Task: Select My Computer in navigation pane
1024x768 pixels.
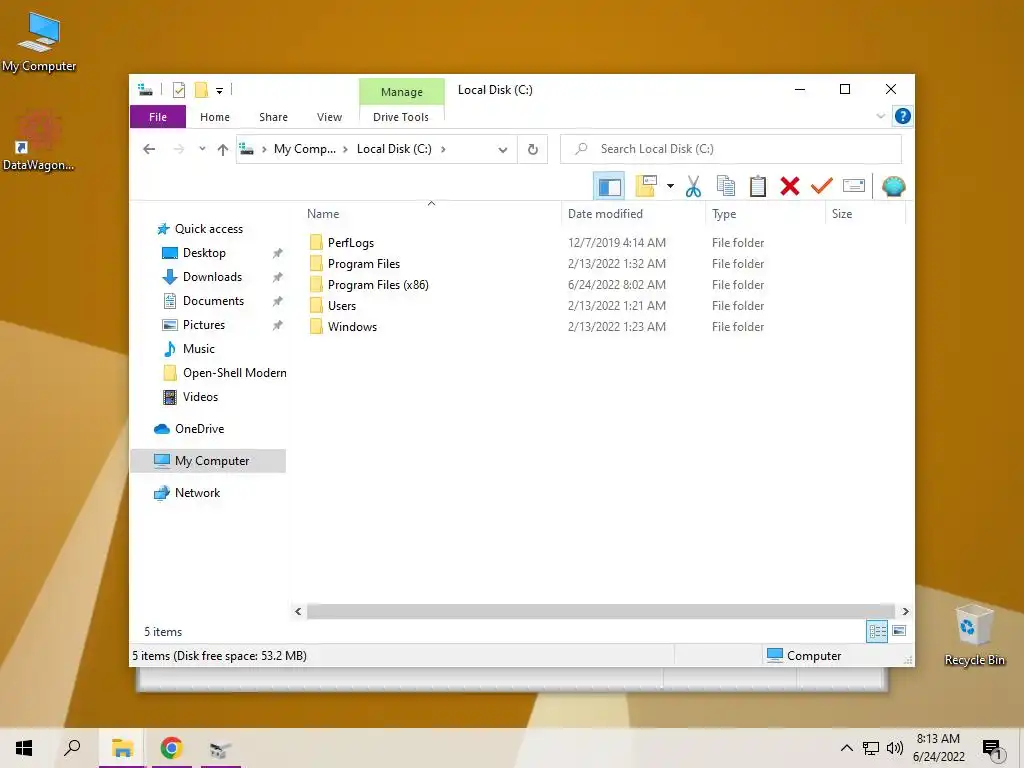Action: [x=208, y=461]
